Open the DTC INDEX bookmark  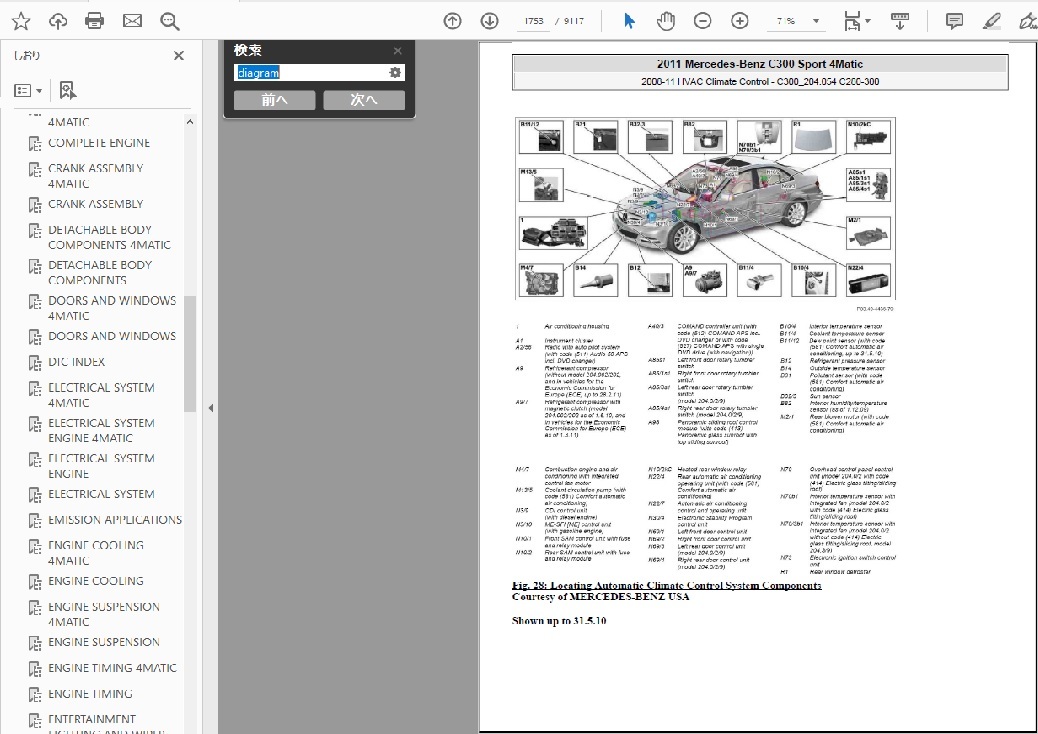point(77,362)
